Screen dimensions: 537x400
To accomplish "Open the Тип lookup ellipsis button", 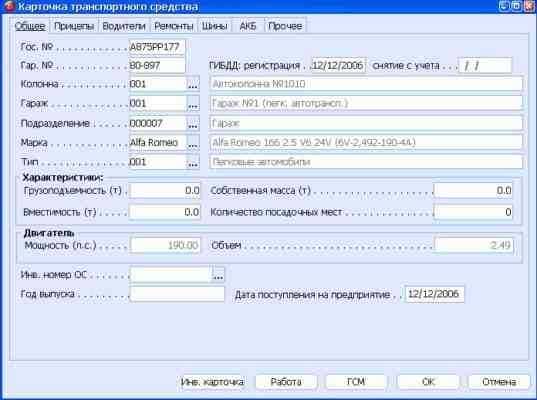I will [x=193, y=162].
